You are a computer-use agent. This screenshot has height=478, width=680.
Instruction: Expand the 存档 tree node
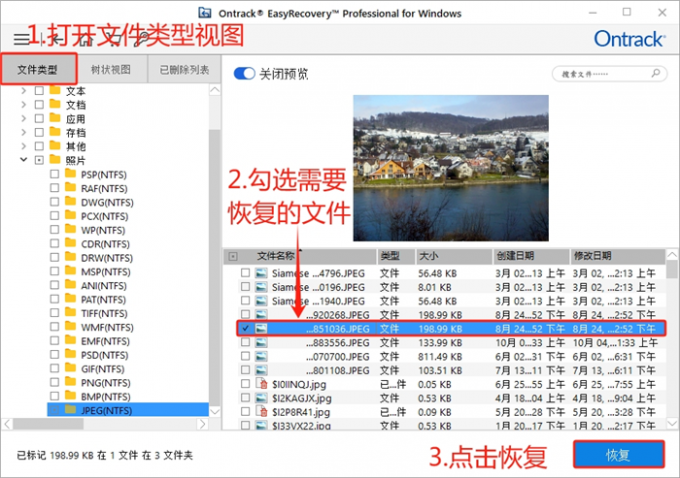point(24,132)
